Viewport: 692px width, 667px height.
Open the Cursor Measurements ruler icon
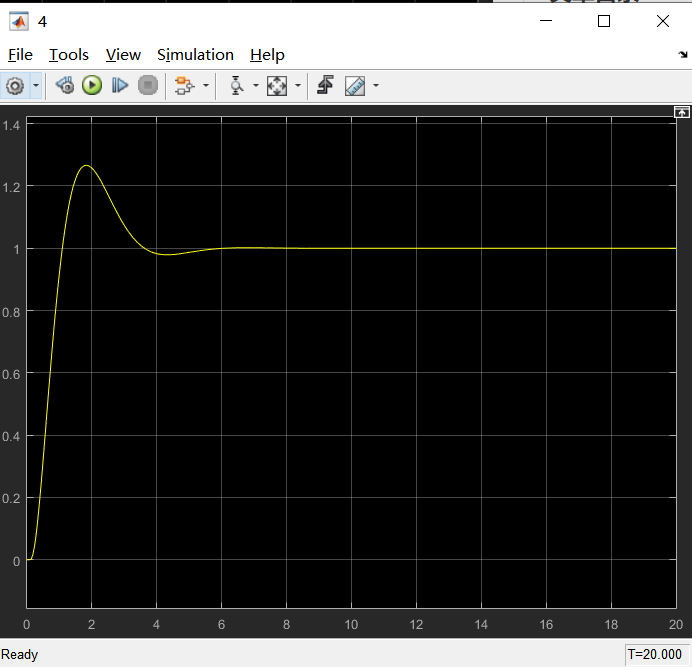(x=355, y=86)
